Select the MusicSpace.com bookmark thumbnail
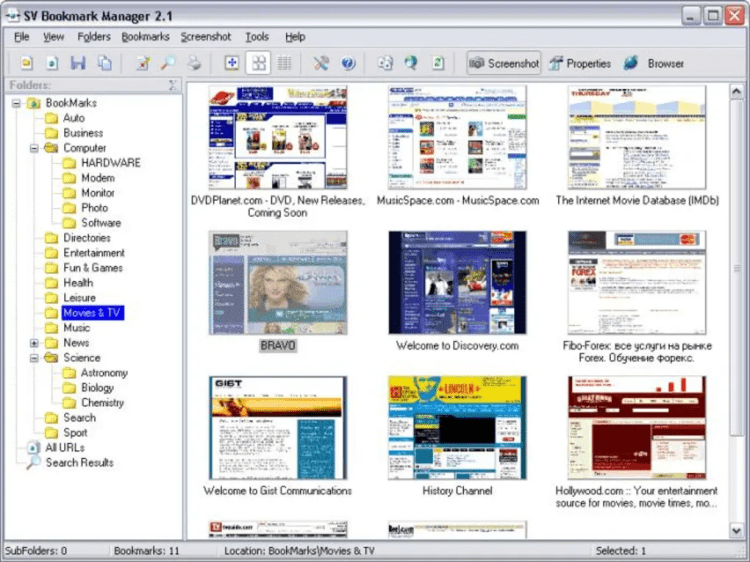This screenshot has width=750, height=562. point(457,137)
